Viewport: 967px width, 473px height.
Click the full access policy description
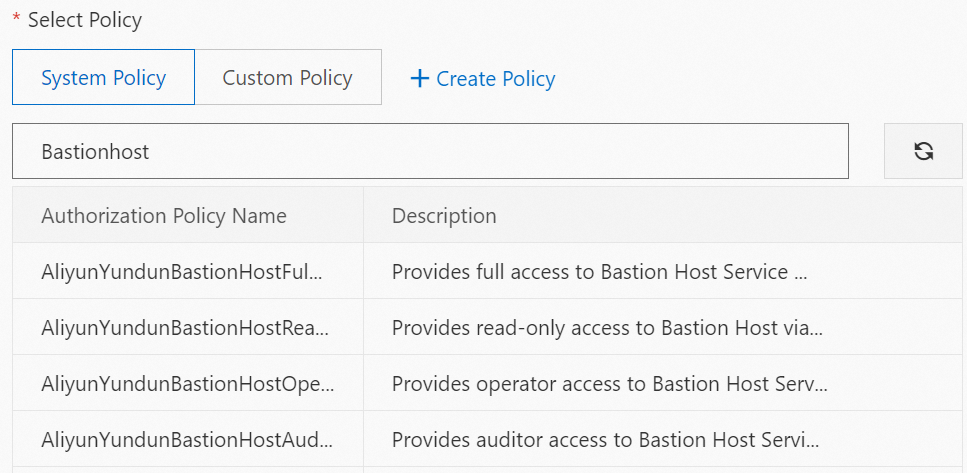point(598,271)
